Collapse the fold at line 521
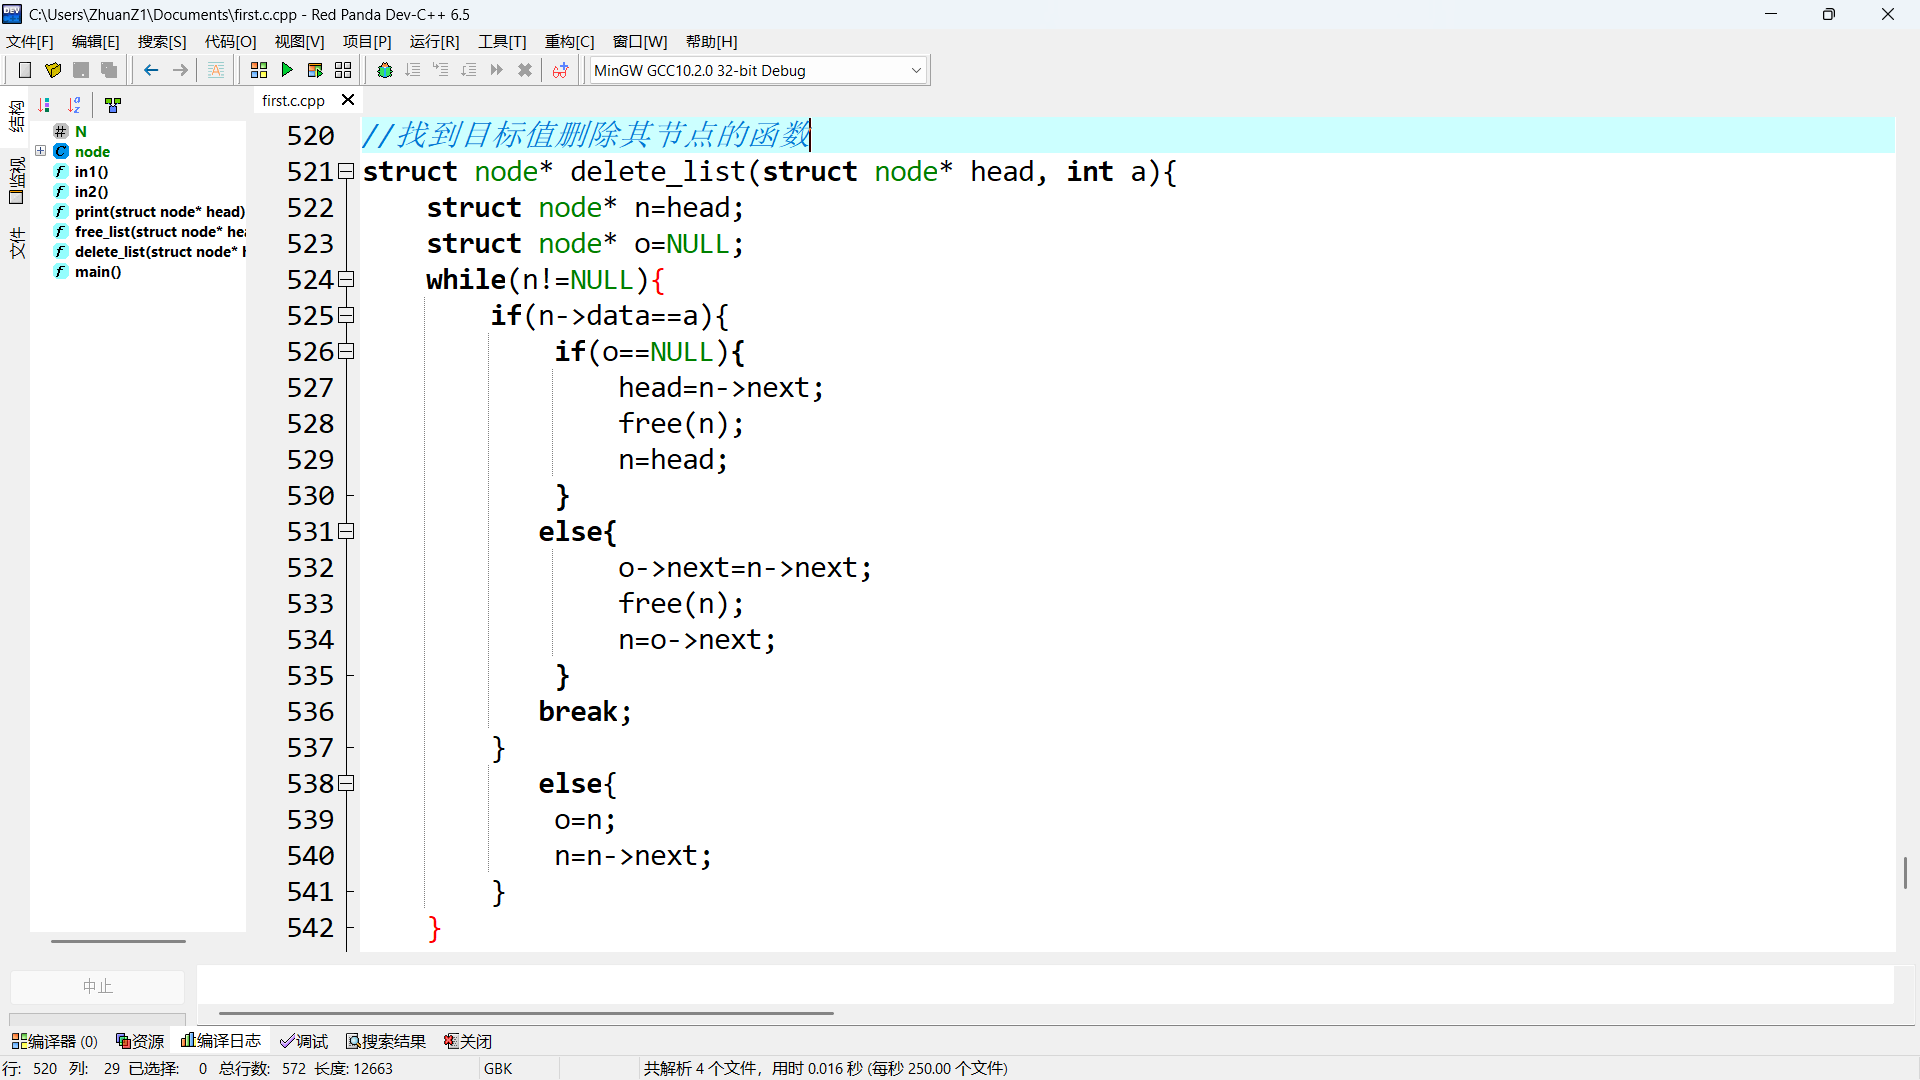This screenshot has width=1920, height=1080. [x=346, y=172]
